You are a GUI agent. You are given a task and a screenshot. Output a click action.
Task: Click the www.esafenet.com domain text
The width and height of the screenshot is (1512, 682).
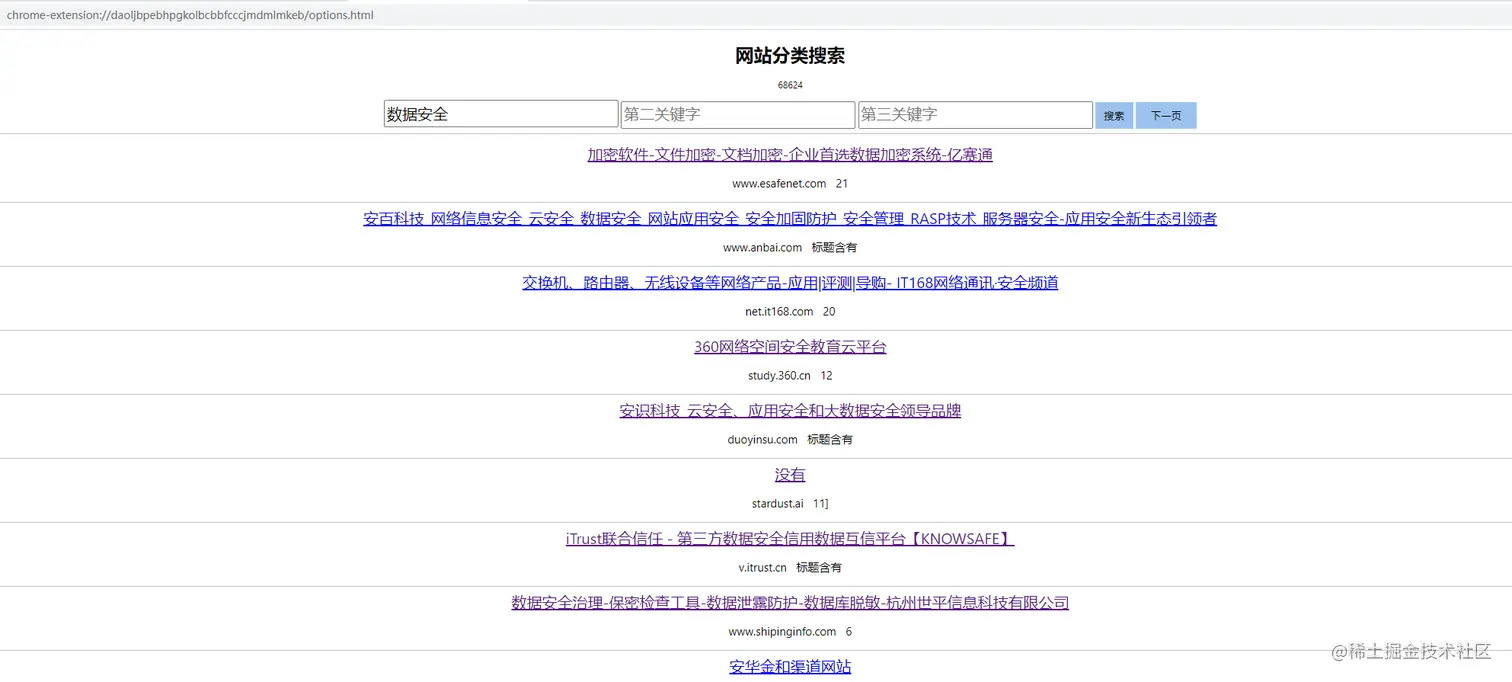tap(779, 184)
